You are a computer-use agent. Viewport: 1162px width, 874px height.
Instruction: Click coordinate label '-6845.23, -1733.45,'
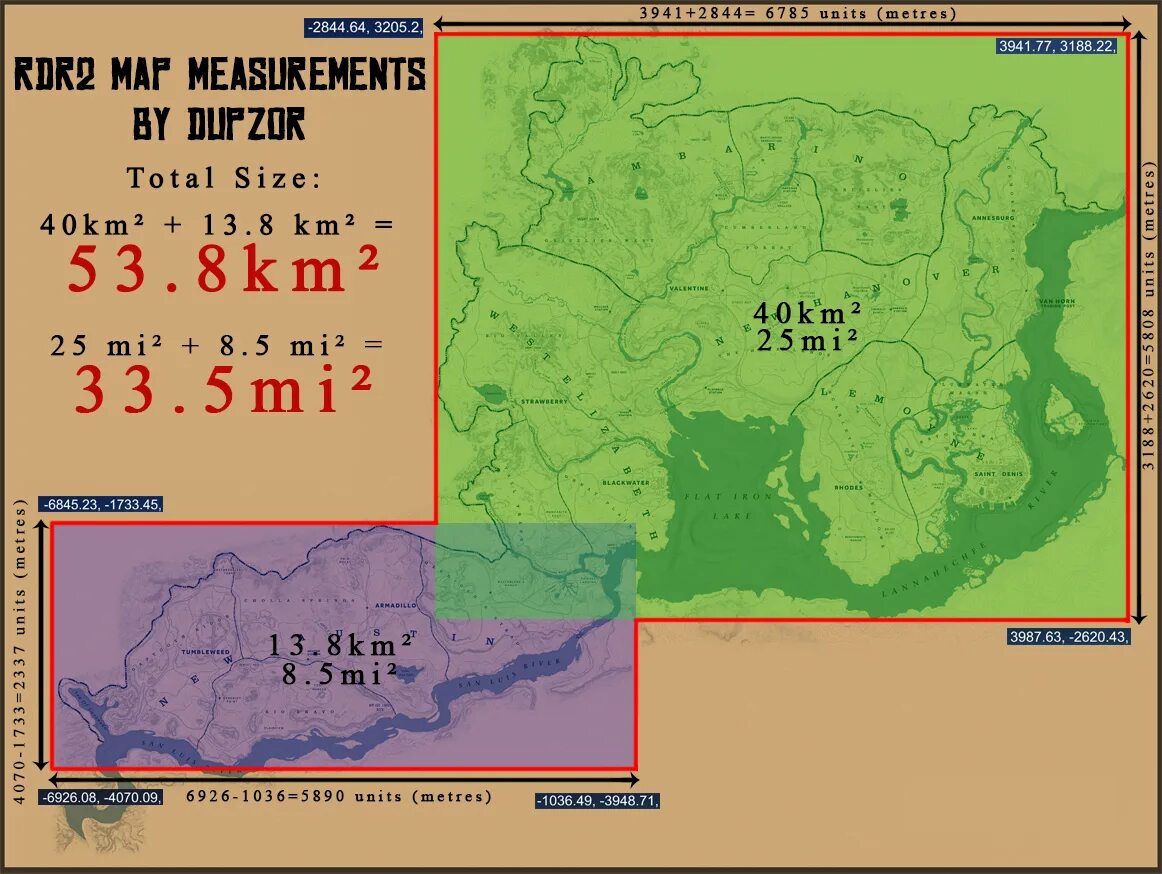coord(100,504)
